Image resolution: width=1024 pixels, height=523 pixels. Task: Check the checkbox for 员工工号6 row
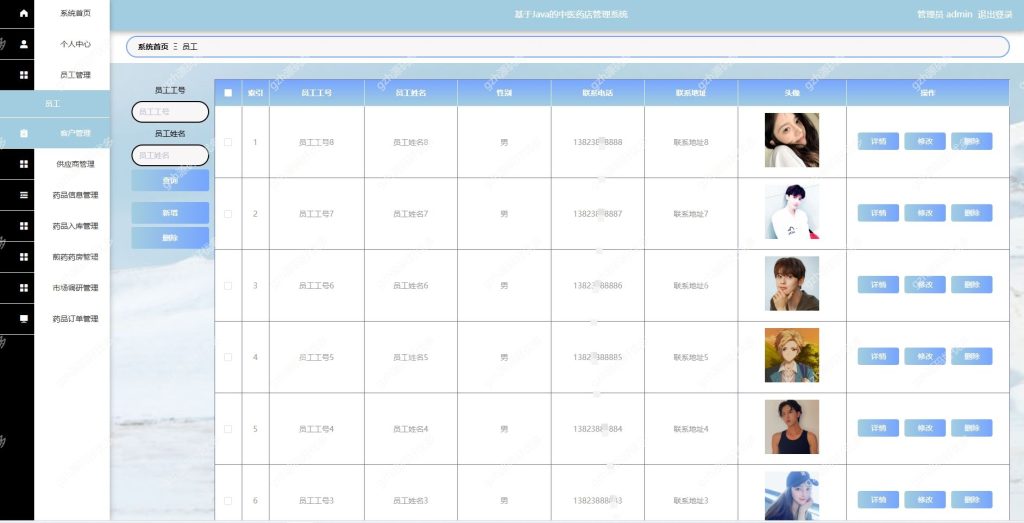(x=228, y=285)
